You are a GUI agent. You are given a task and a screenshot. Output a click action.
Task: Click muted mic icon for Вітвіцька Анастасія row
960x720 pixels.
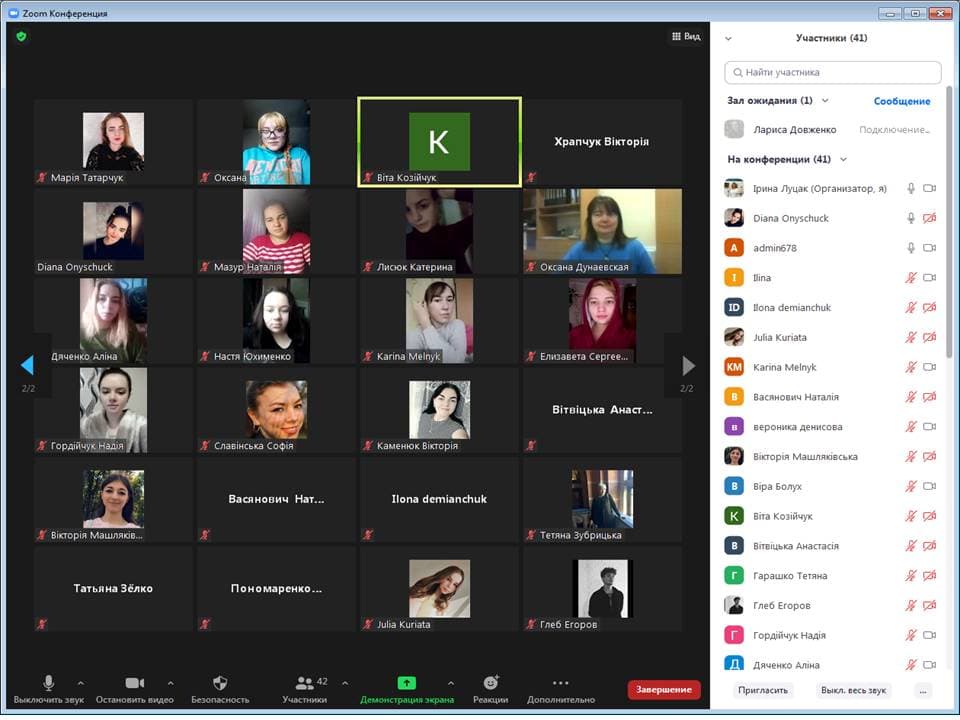(x=910, y=546)
